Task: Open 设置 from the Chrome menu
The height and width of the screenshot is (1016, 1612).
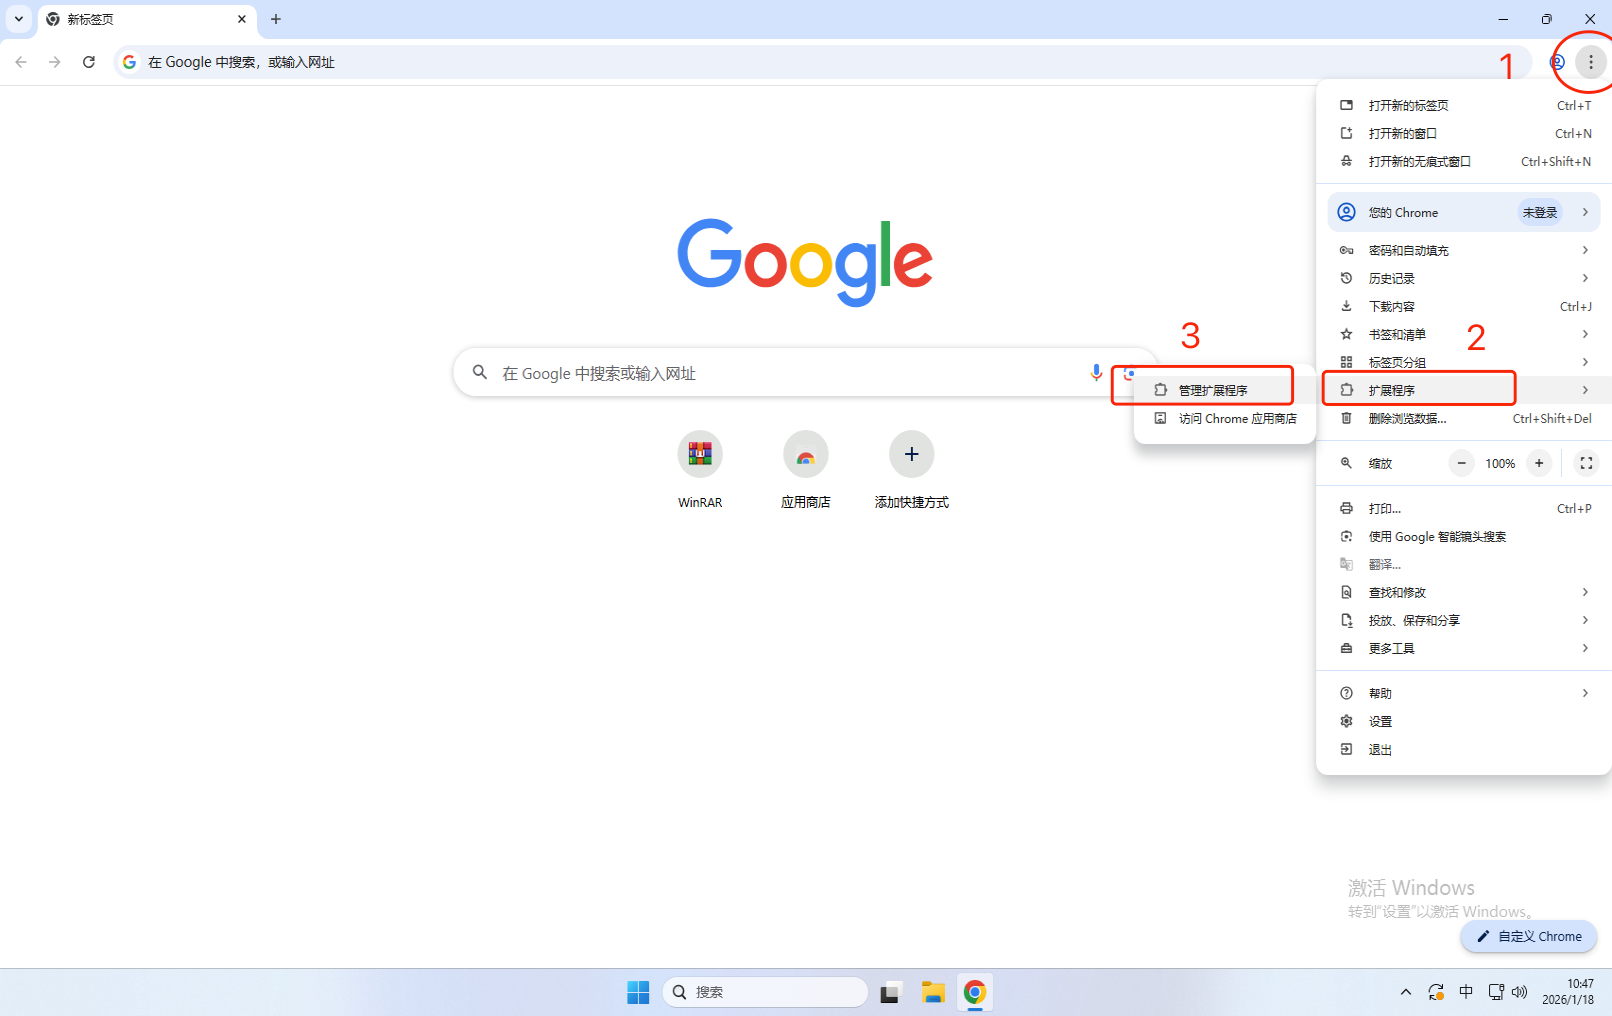Action: click(1380, 721)
